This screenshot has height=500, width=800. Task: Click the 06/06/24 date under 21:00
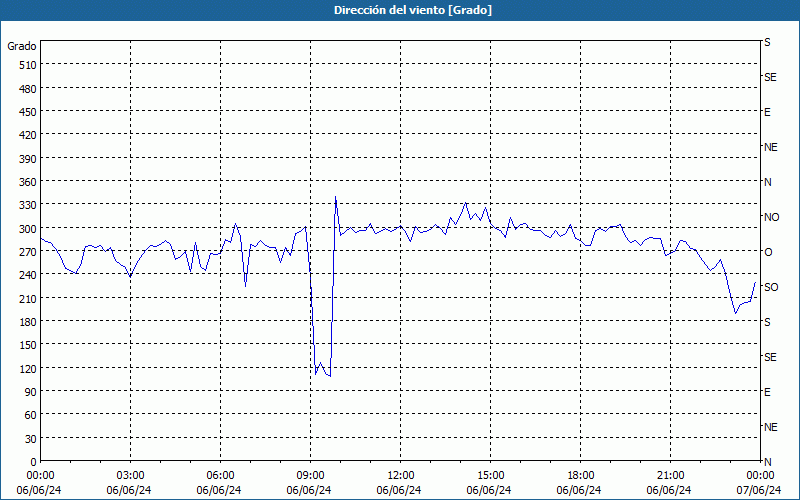[x=669, y=490]
